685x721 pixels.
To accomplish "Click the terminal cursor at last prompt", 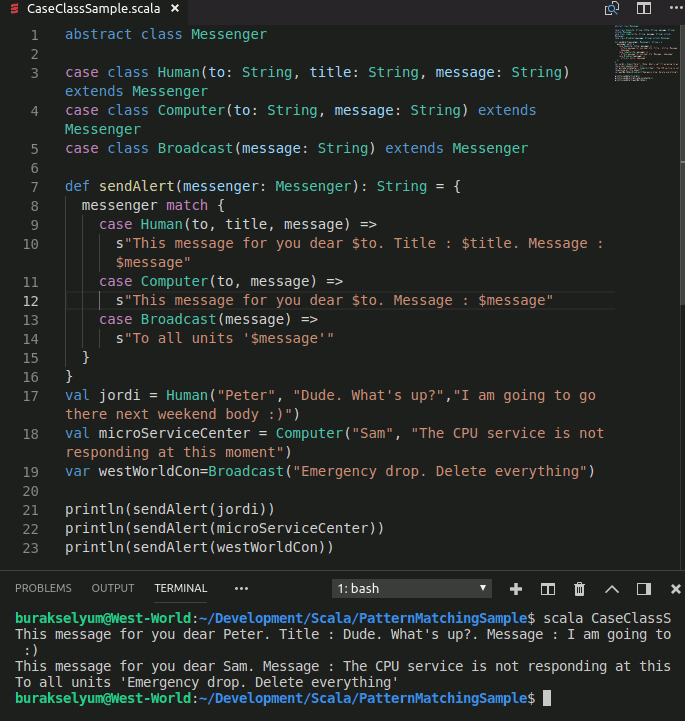I will (547, 698).
